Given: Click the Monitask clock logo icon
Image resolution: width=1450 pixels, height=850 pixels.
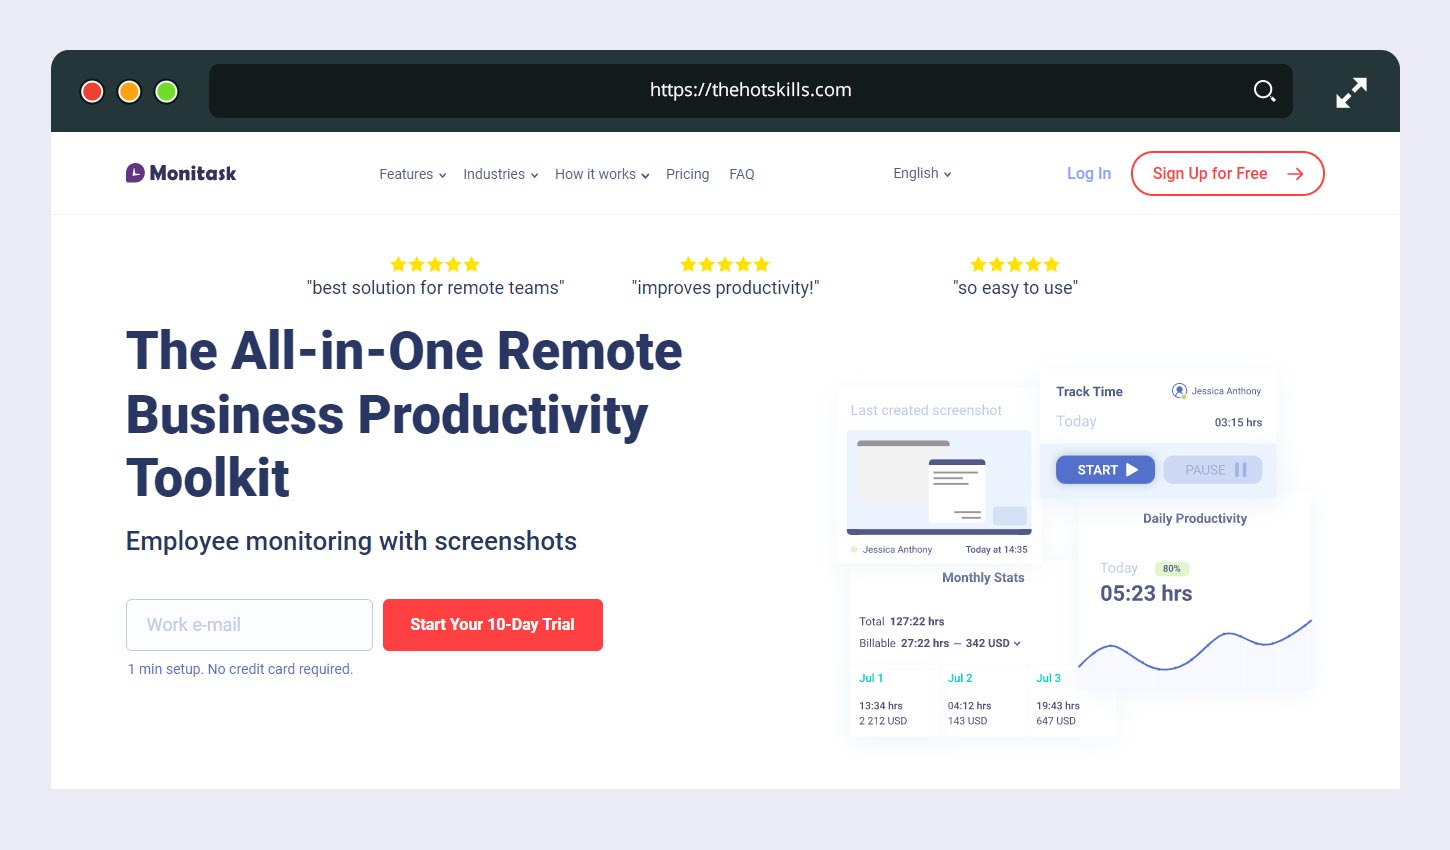Looking at the screenshot, I should (133, 172).
